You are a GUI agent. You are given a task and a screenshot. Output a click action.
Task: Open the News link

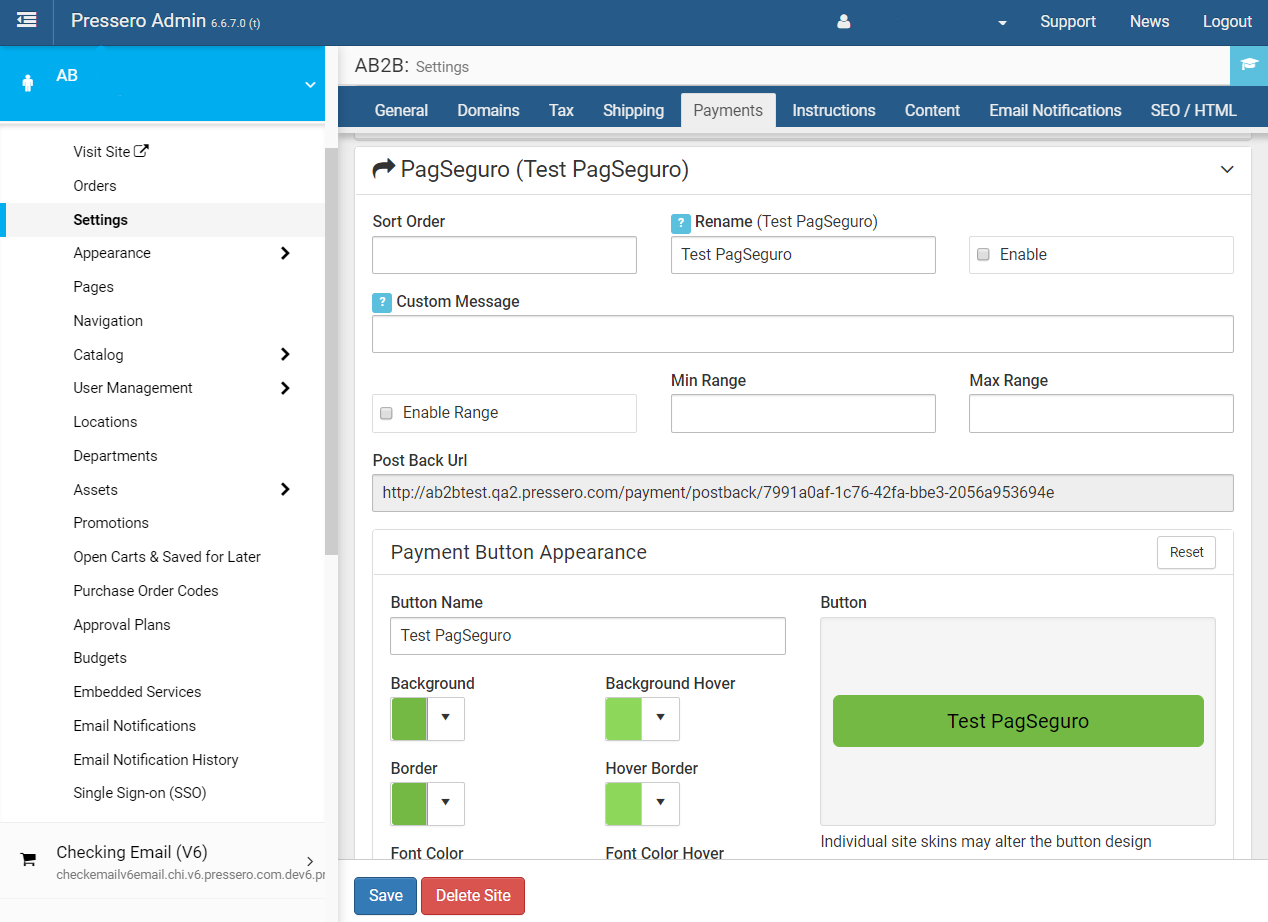[x=1149, y=22]
